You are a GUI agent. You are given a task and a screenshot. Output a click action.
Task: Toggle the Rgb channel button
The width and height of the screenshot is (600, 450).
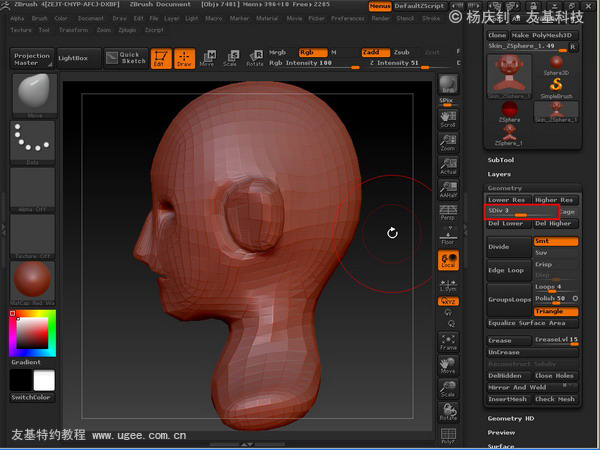click(x=313, y=52)
